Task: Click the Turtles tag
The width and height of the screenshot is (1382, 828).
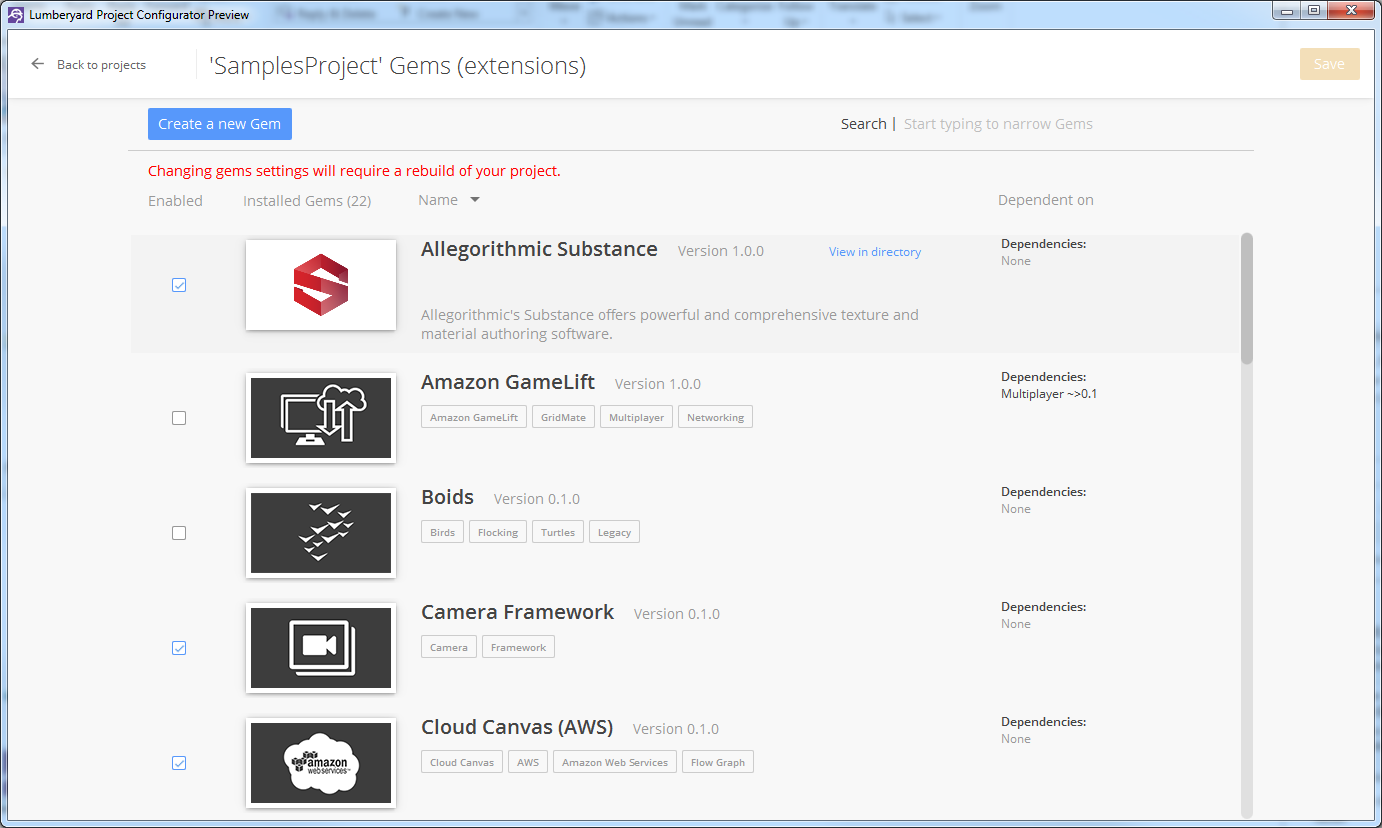Action: coord(558,532)
